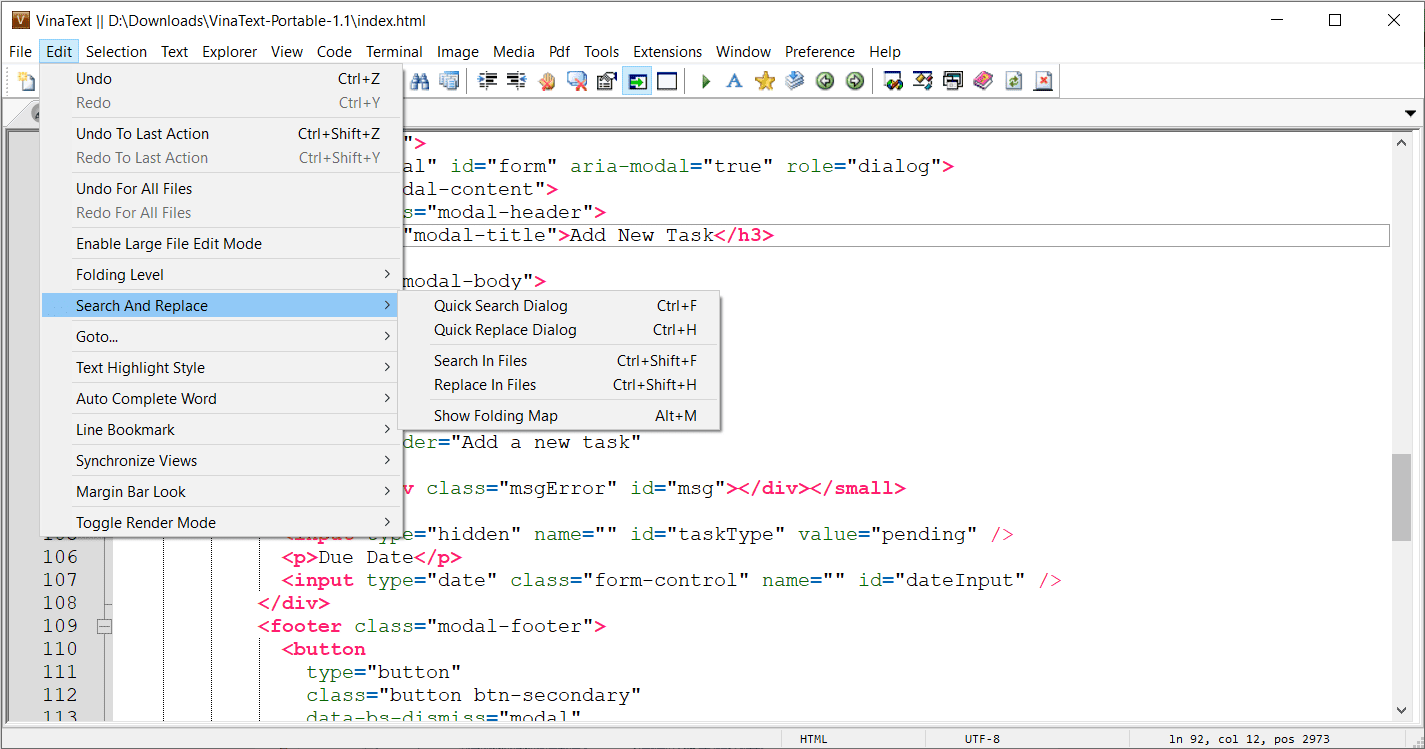Click the green Run play icon
The width and height of the screenshot is (1425, 749).
705,81
